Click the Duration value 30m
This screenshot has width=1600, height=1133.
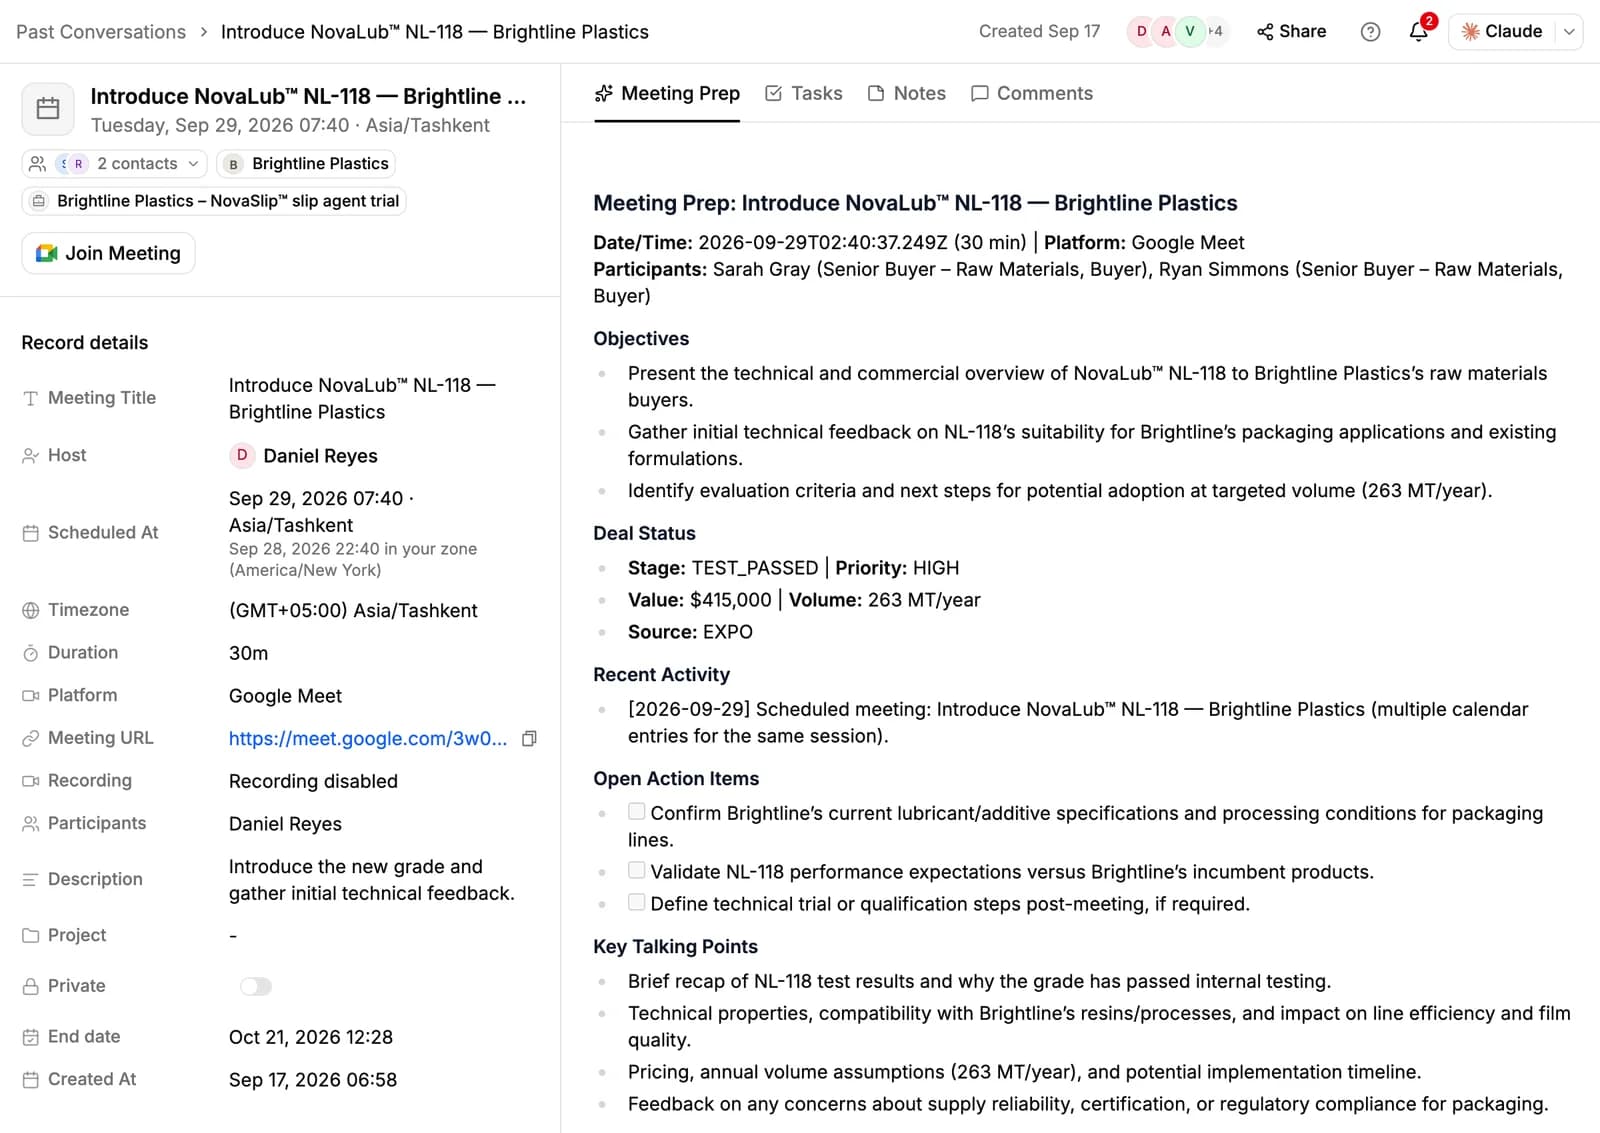coord(248,654)
